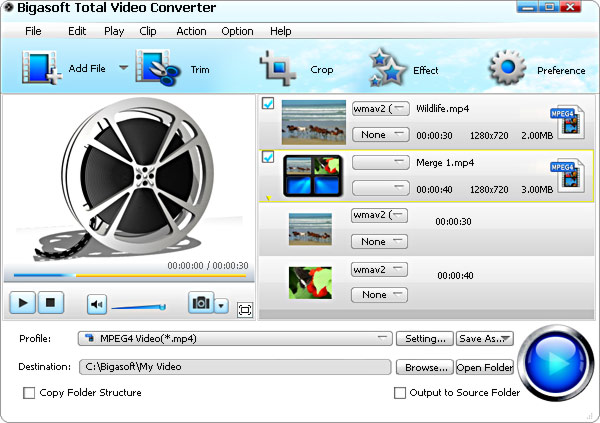Open Preference settings gear
The image size is (600, 423).
pos(507,69)
